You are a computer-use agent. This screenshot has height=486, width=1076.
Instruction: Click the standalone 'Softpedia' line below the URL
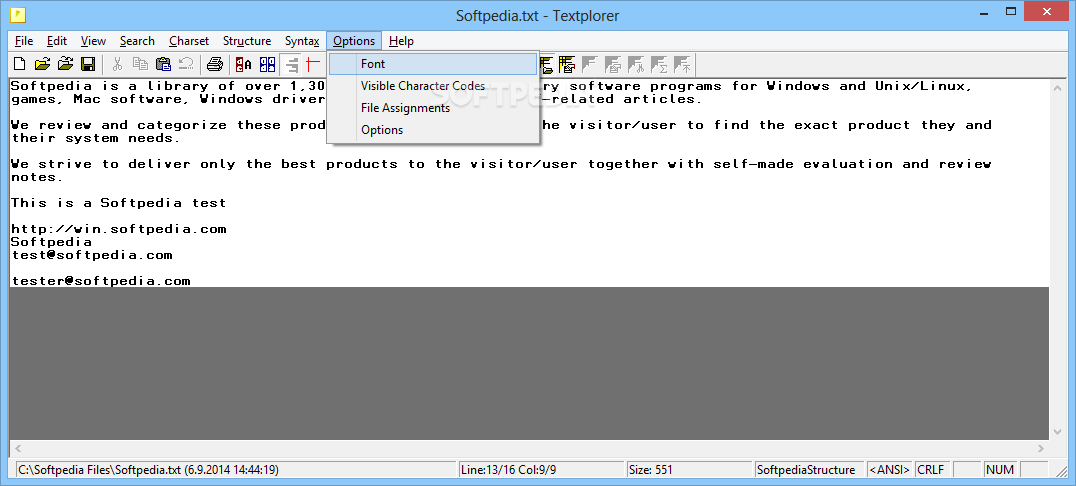pyautogui.click(x=51, y=242)
